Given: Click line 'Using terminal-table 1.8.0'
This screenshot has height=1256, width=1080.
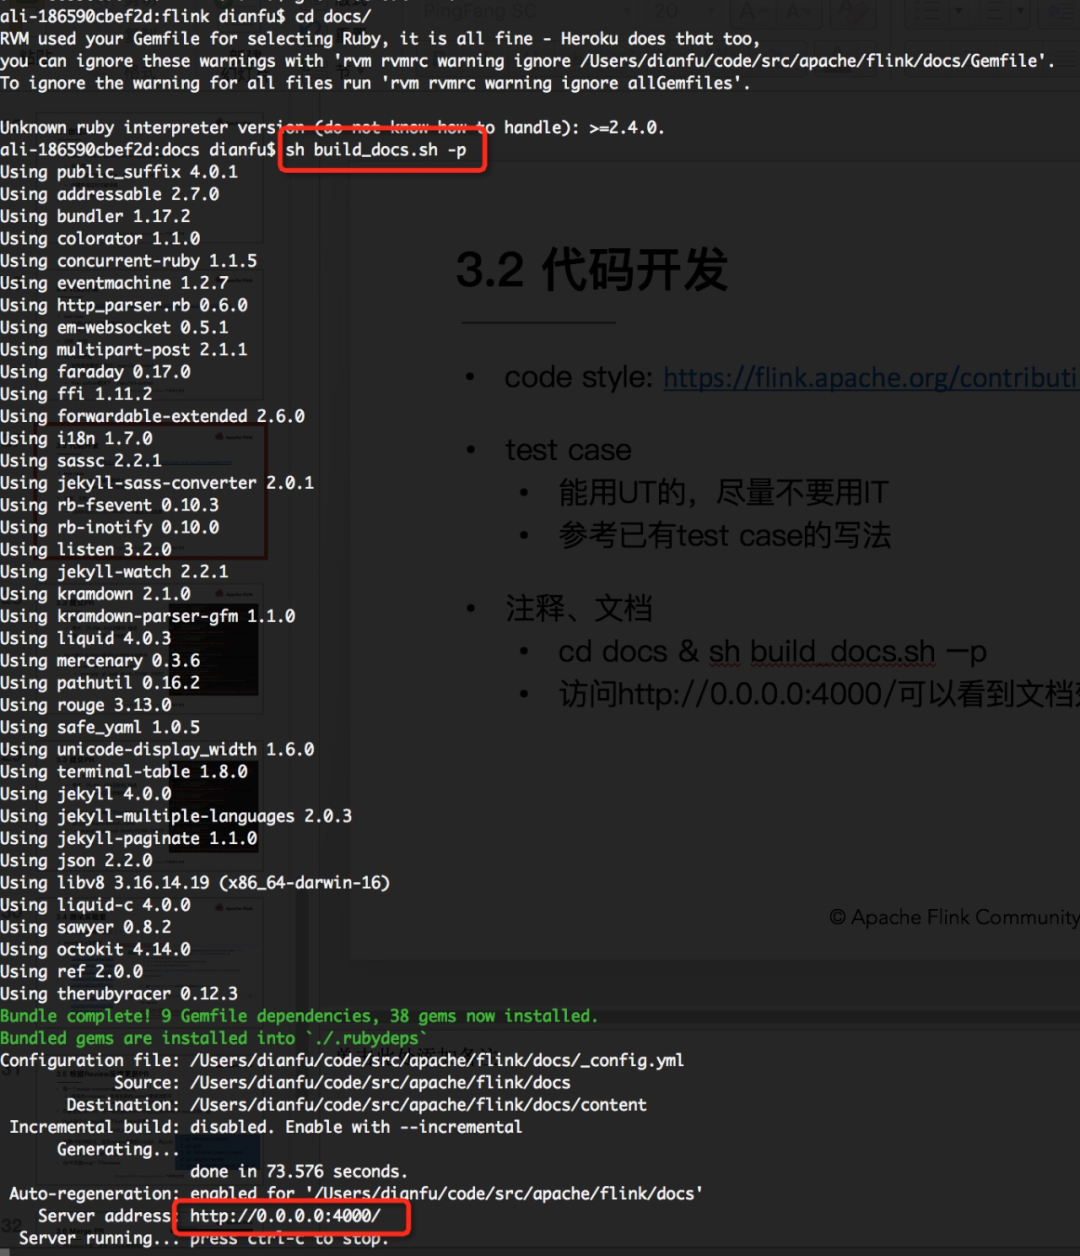Looking at the screenshot, I should [124, 771].
